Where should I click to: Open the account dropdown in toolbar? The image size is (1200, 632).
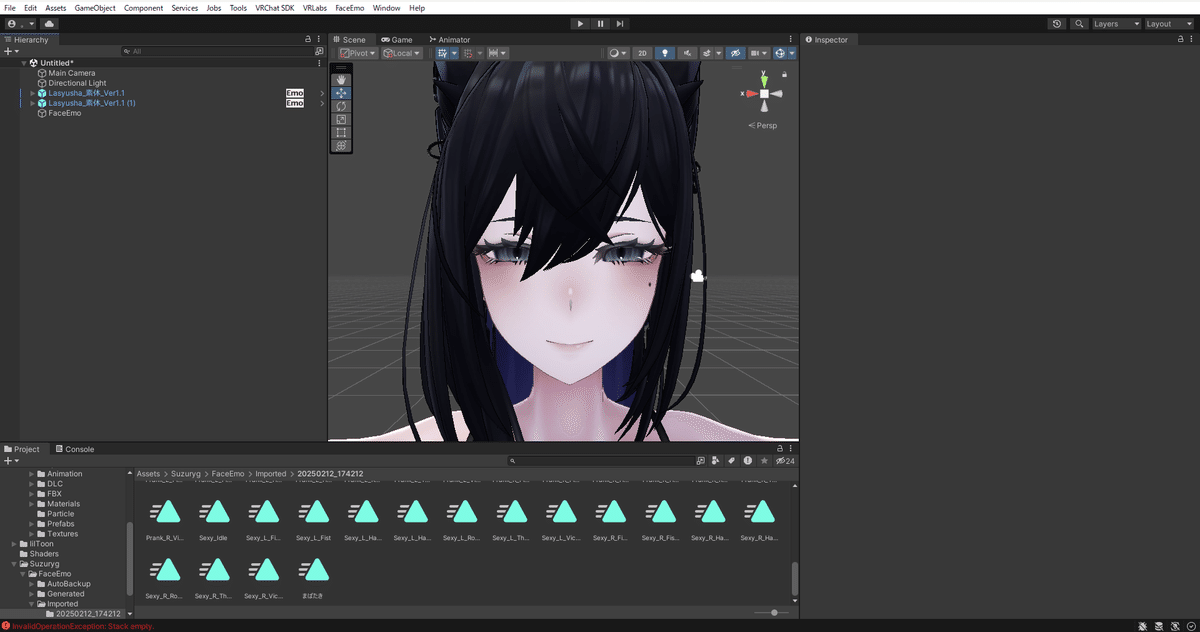point(21,23)
